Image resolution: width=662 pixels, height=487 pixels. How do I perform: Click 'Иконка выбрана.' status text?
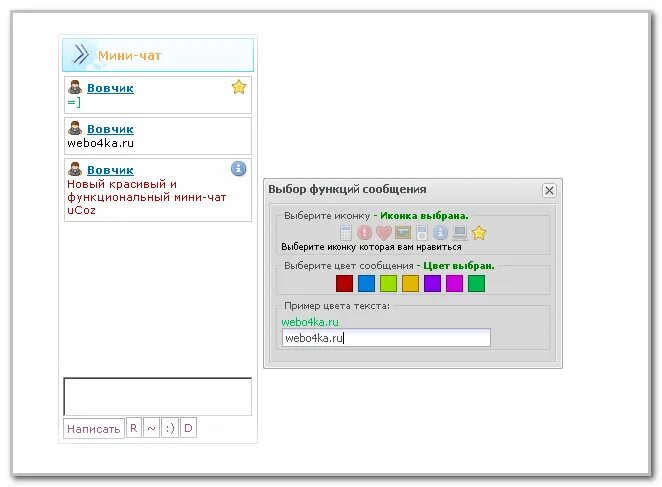click(x=424, y=215)
